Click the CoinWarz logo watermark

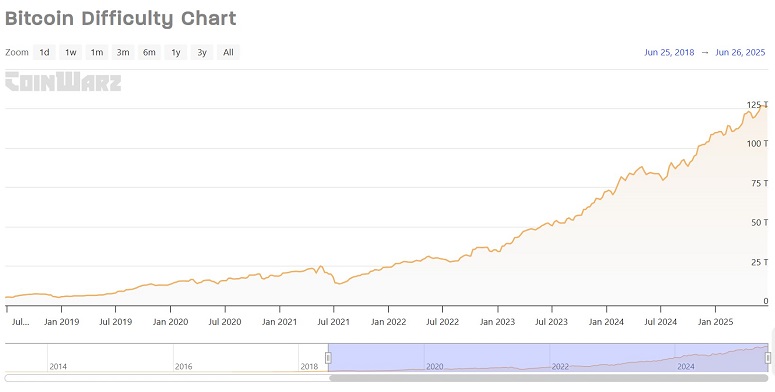(x=63, y=82)
